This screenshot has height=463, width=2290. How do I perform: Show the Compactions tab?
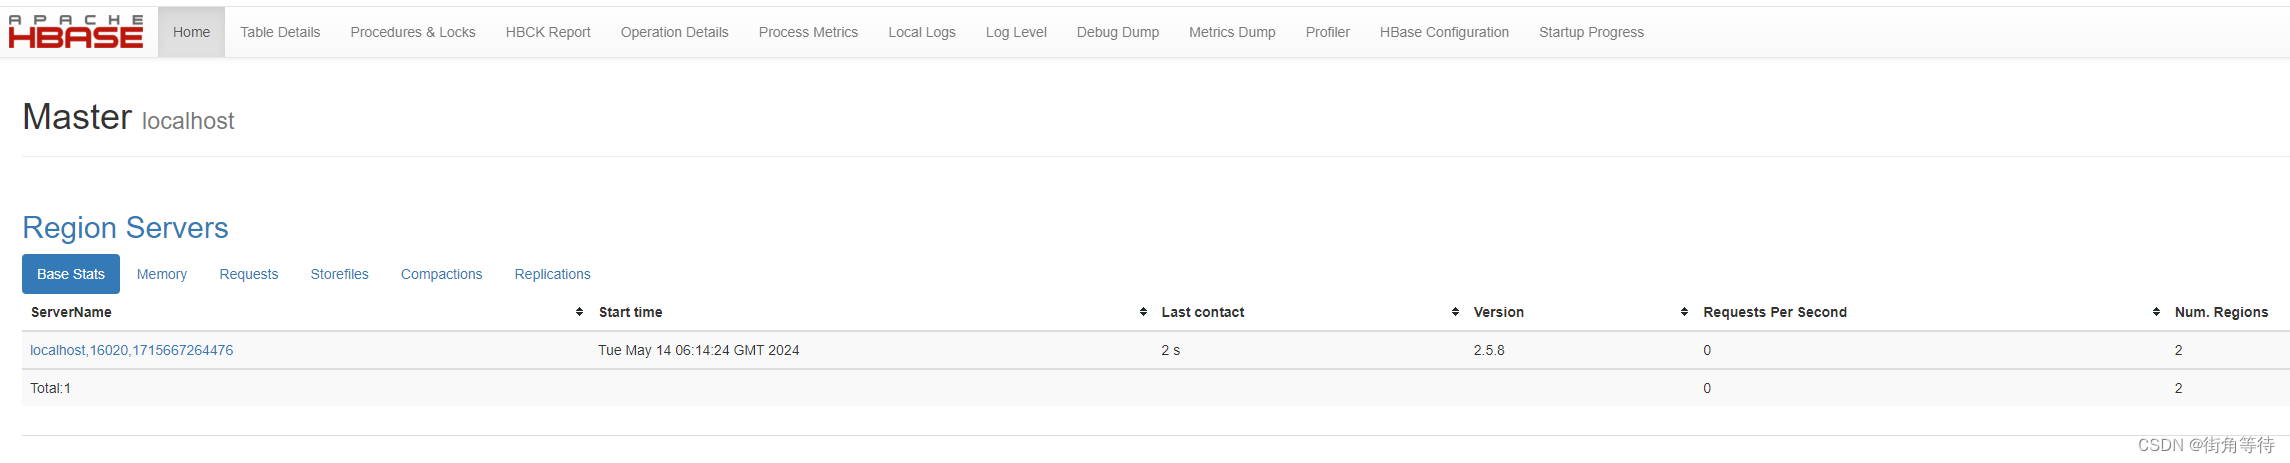click(x=441, y=274)
